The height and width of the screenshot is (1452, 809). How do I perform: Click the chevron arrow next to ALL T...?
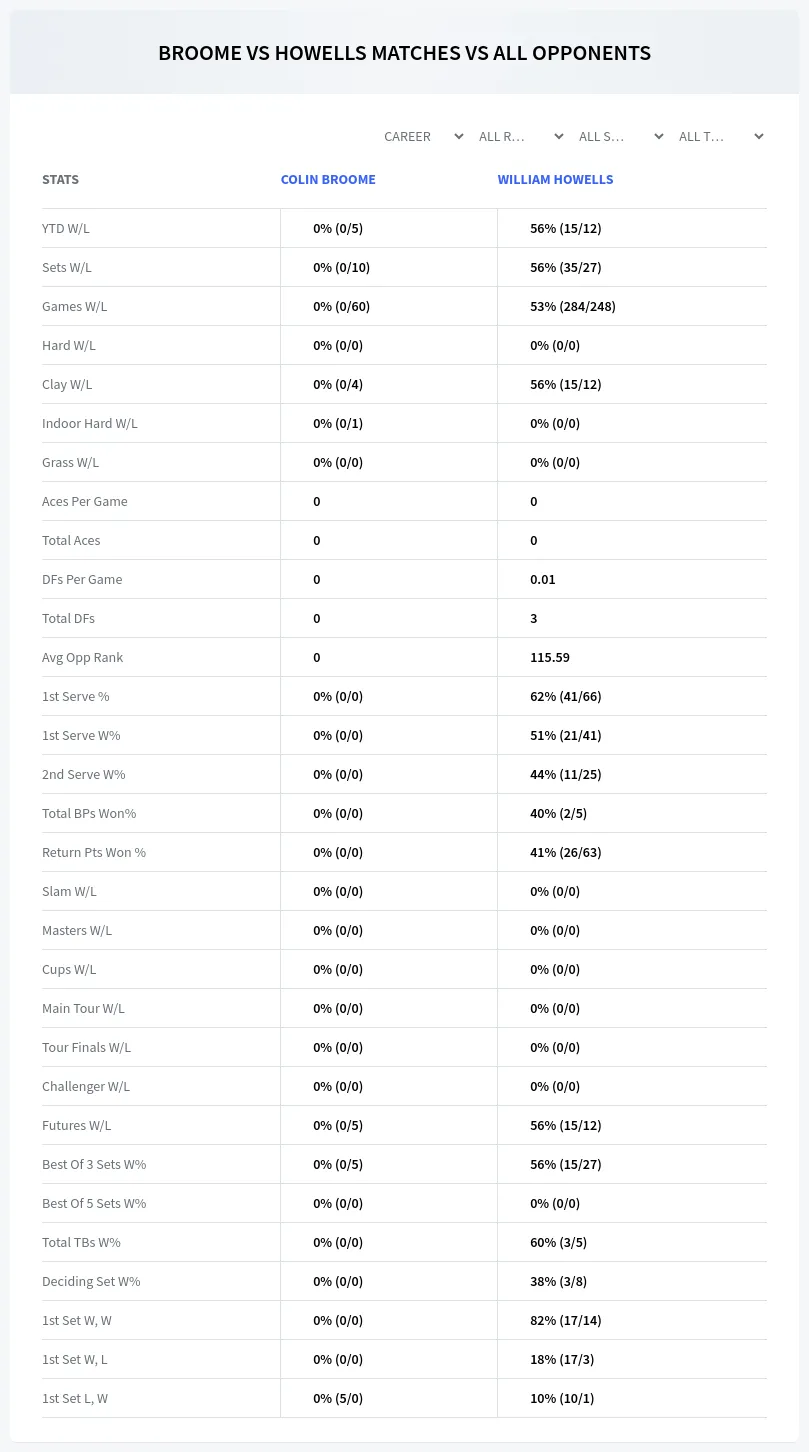point(759,136)
